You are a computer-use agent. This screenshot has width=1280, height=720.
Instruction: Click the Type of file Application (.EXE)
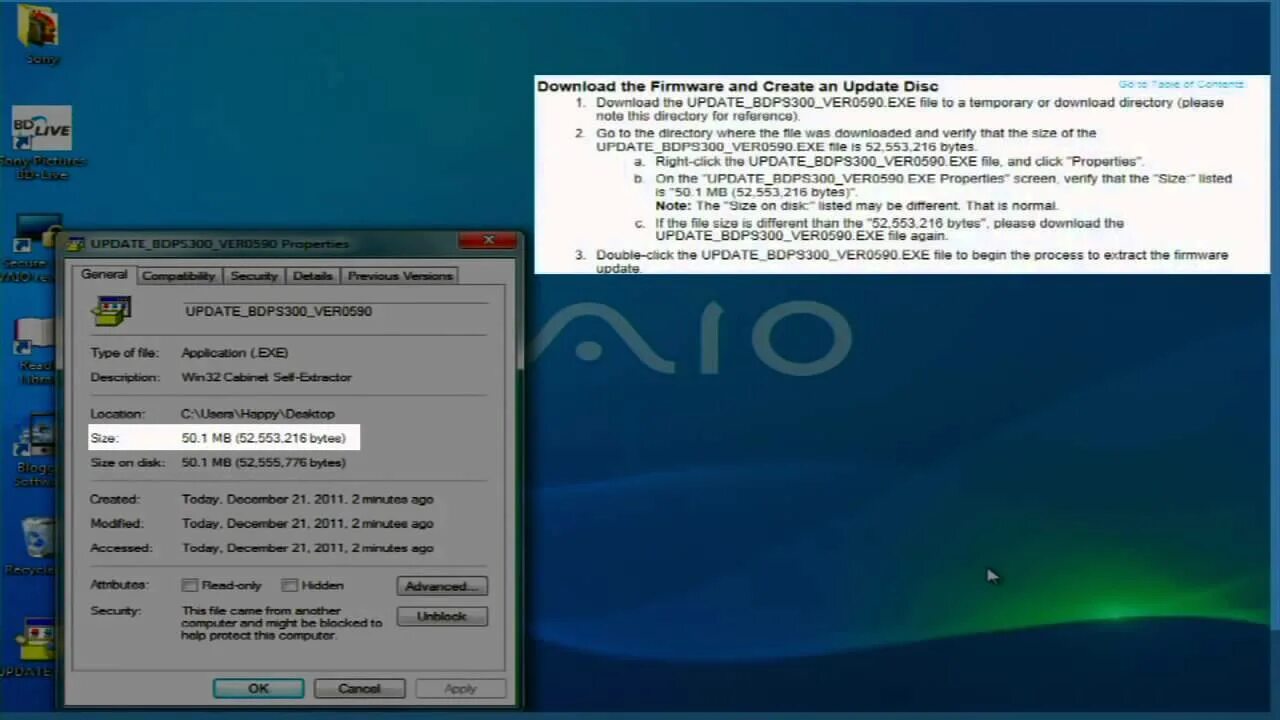click(x=235, y=352)
